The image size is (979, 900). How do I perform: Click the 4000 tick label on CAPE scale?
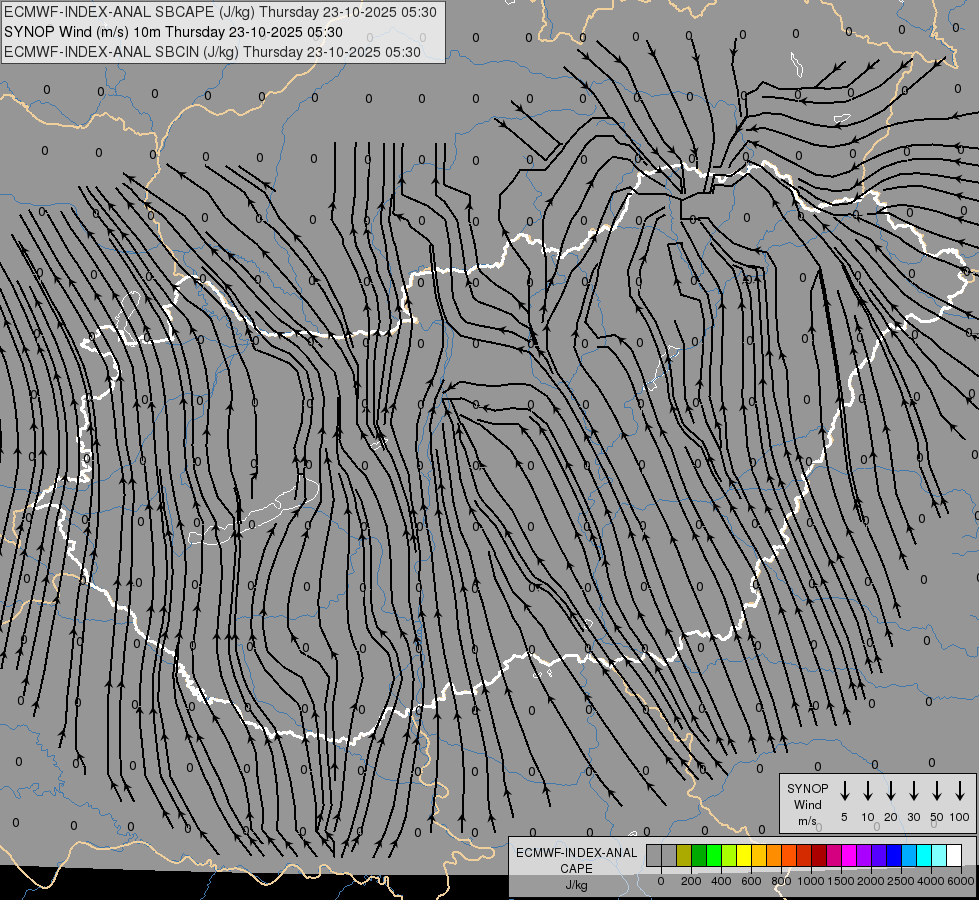(x=930, y=881)
